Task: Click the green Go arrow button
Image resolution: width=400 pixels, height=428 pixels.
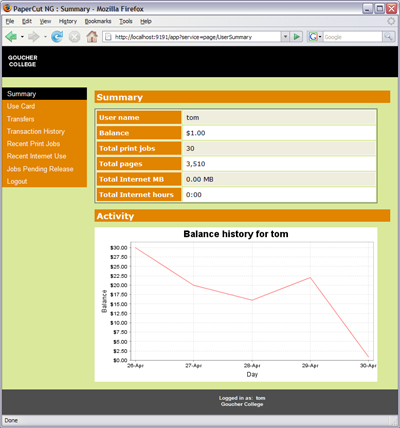Action: [x=296, y=37]
